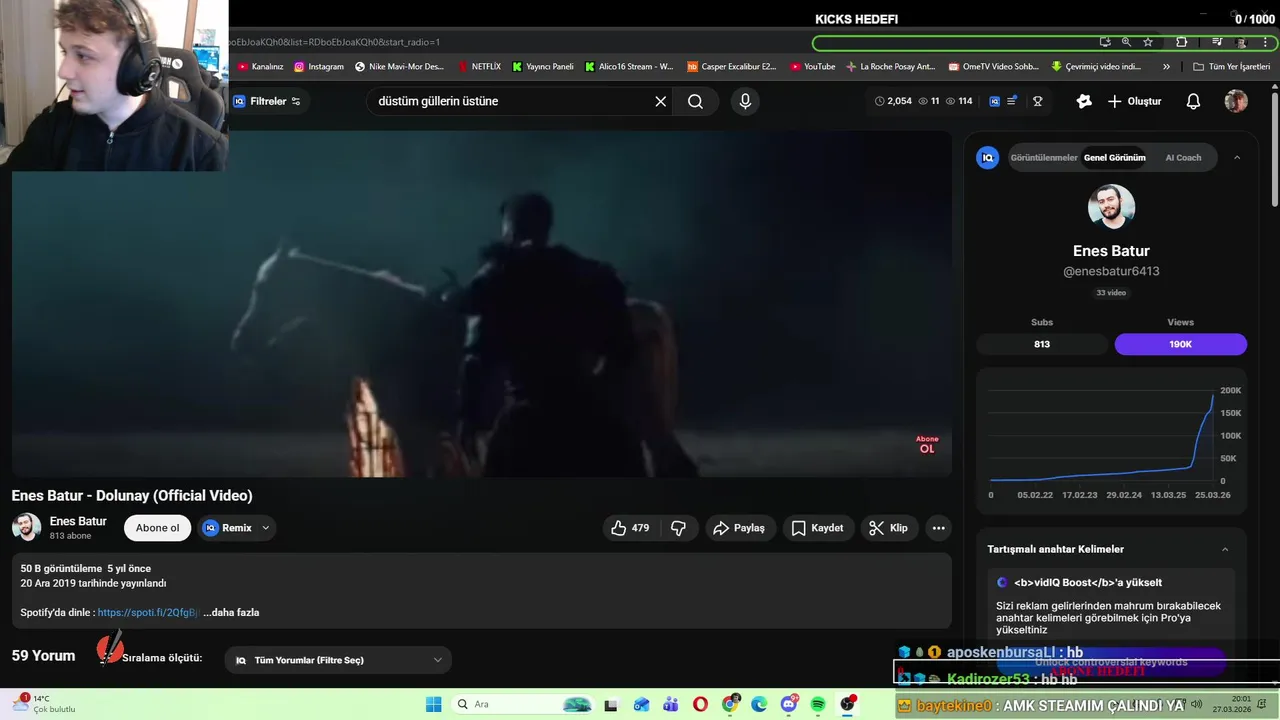Click the blue vidIQ logo in the stats bar
This screenshot has height=720, width=1280.
point(995,101)
